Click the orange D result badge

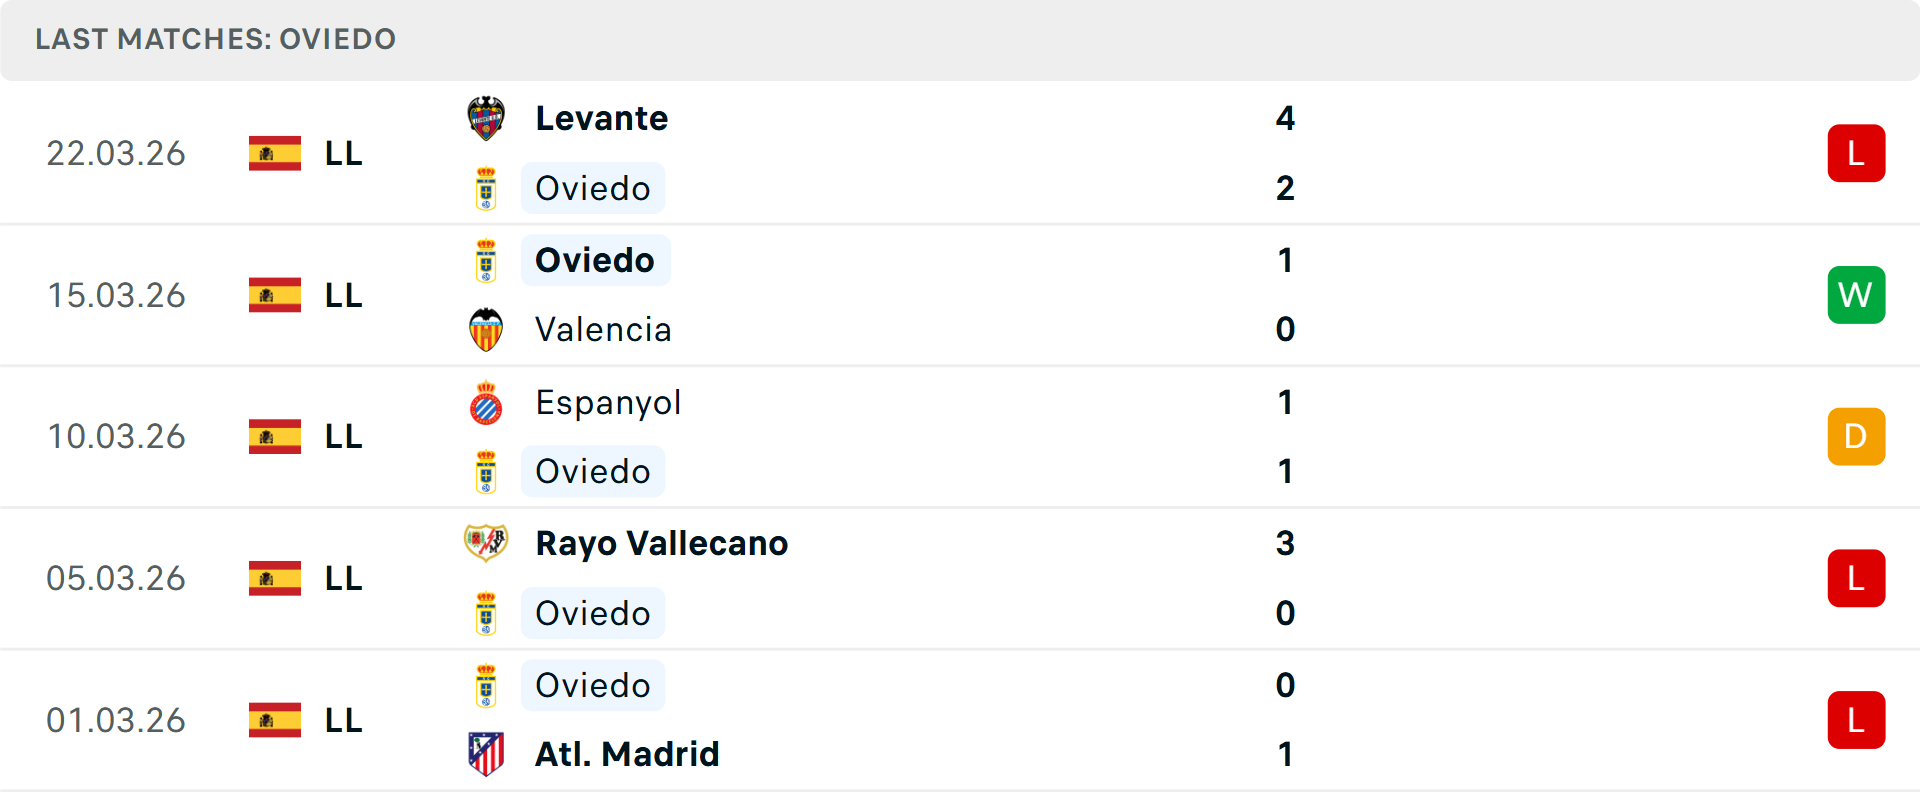click(x=1856, y=437)
